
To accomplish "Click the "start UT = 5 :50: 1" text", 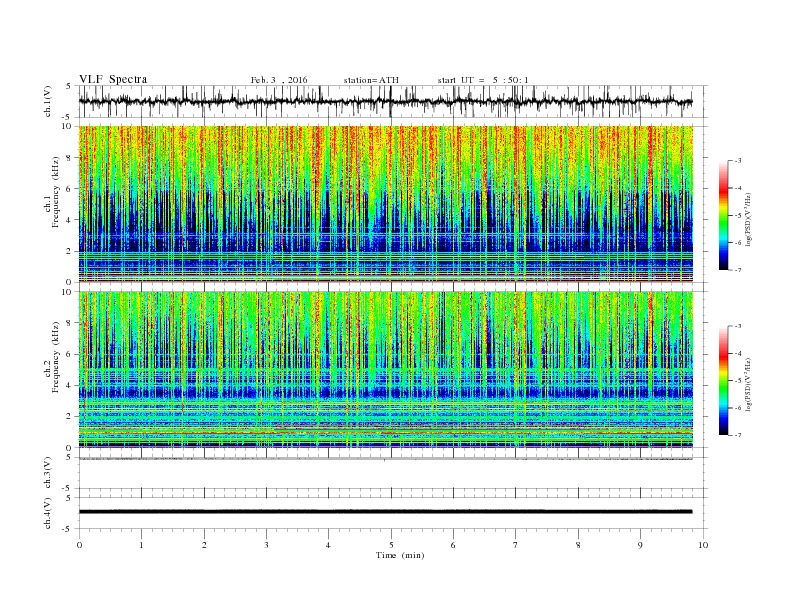I will (483, 80).
